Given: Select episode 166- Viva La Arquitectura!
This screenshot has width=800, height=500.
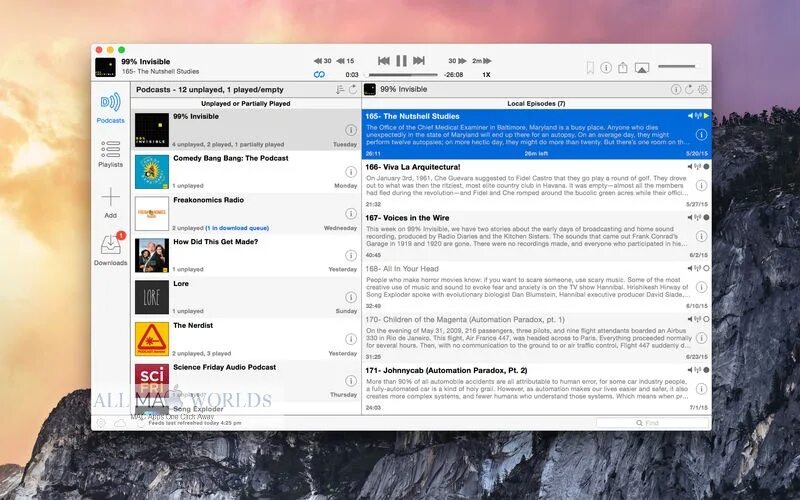Looking at the screenshot, I should click(x=536, y=185).
